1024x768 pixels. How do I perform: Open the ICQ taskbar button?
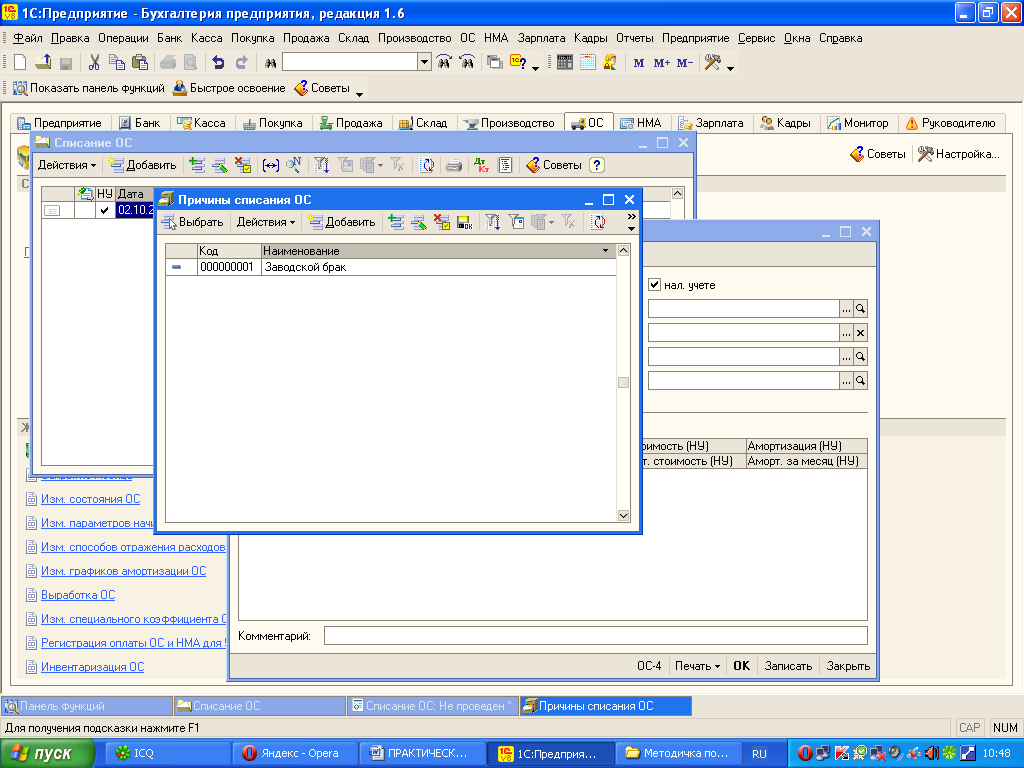pyautogui.click(x=168, y=754)
